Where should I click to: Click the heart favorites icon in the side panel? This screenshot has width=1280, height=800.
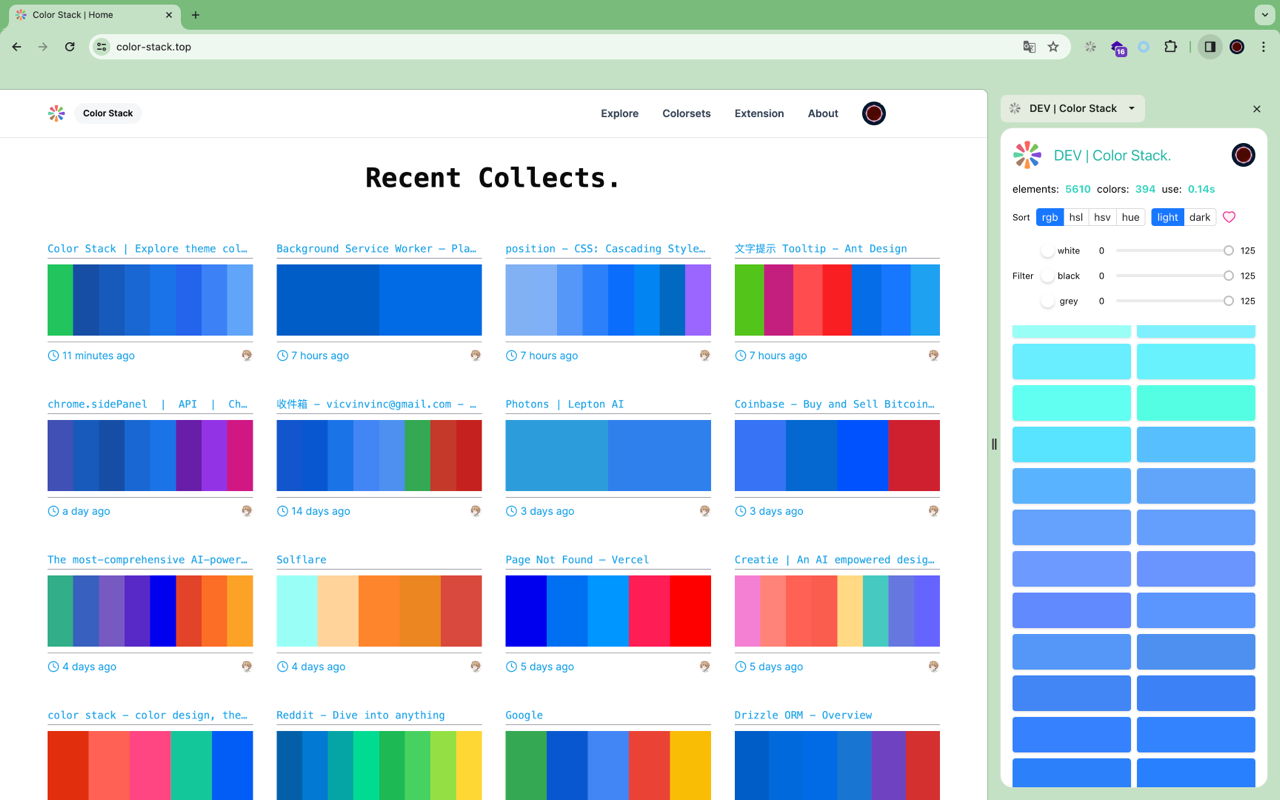1229,217
